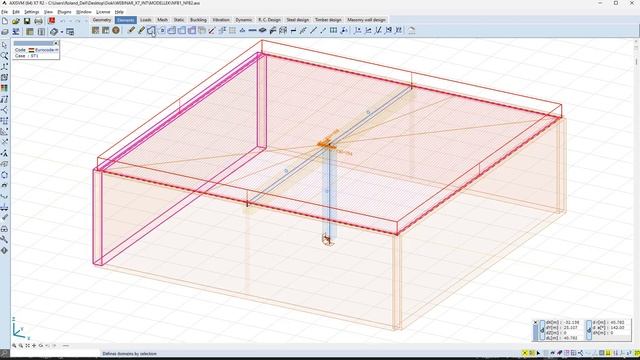Toggle relative Cartesian coordinates d button
The width and height of the screenshot is (640, 360).
pyautogui.click(x=542, y=330)
